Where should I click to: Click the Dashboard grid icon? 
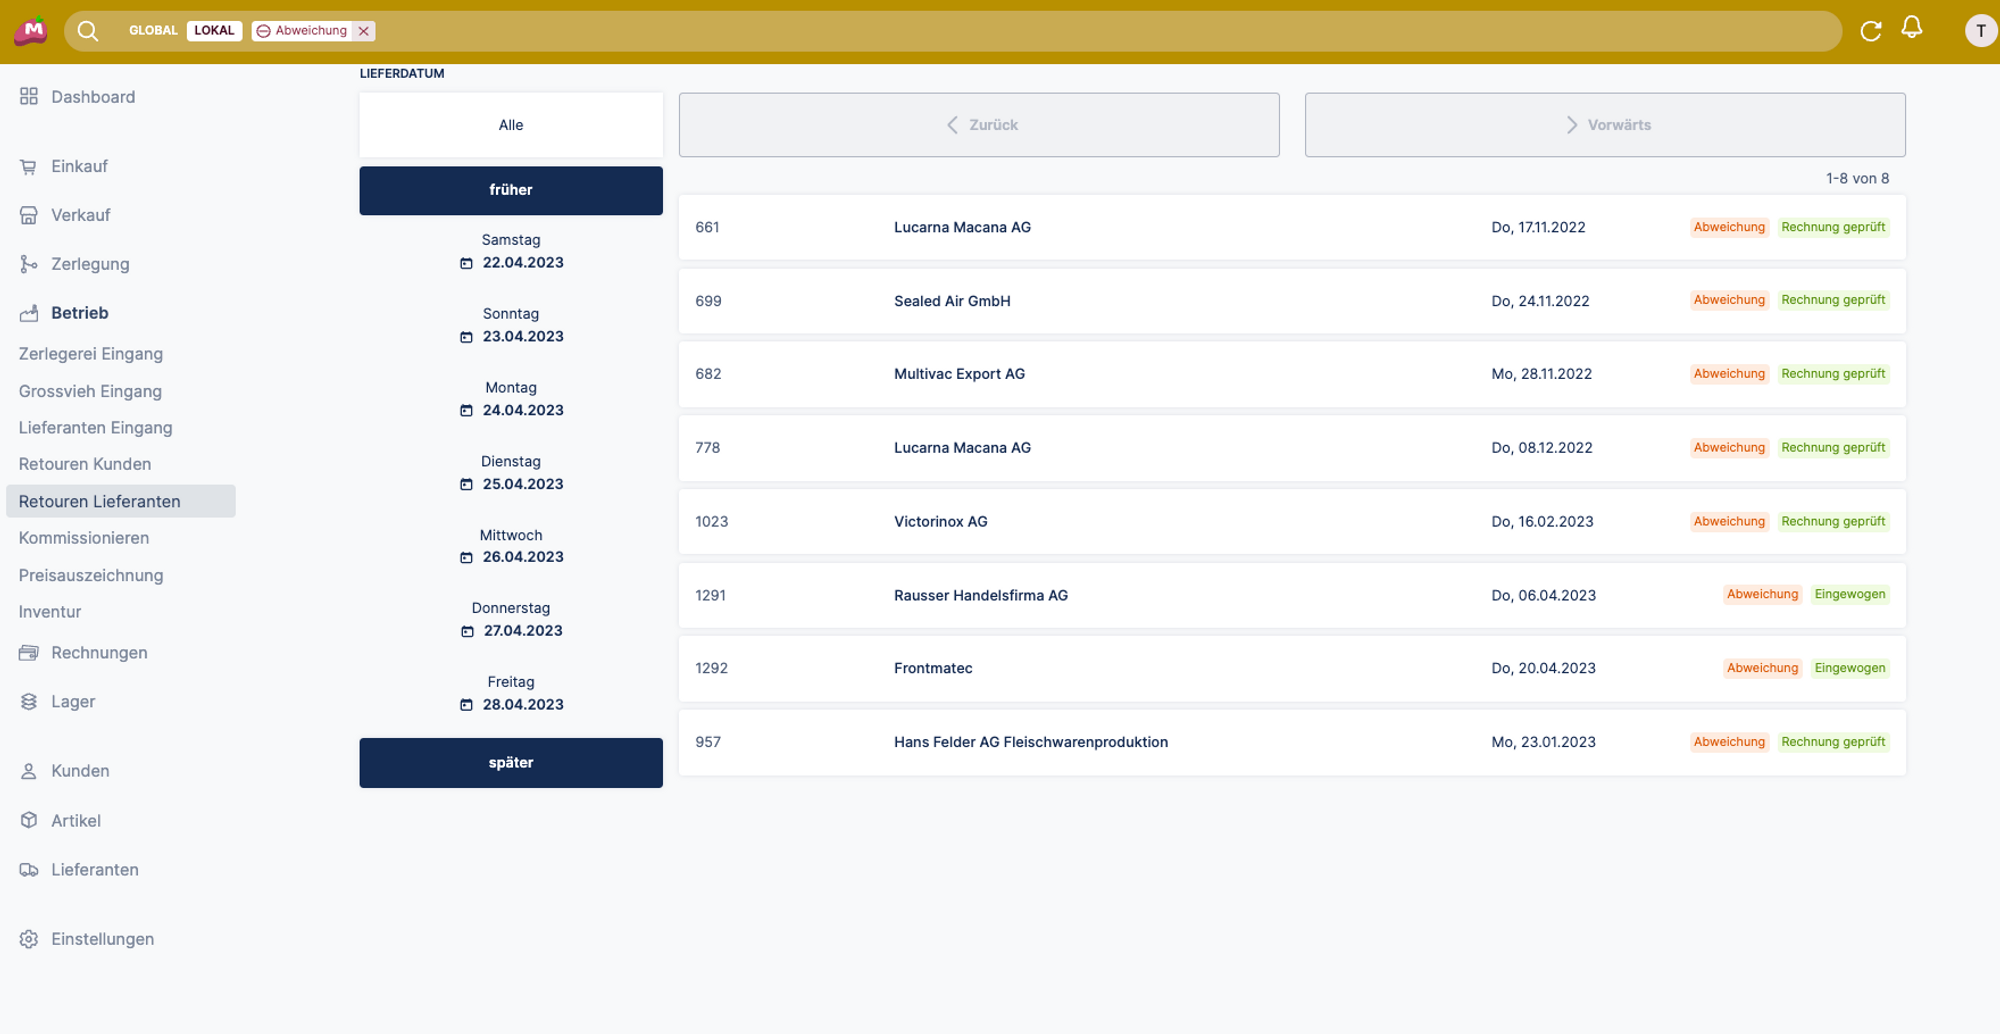(29, 97)
